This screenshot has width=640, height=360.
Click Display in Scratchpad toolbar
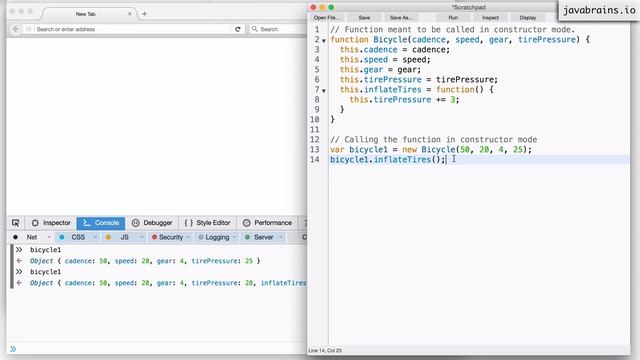point(527,18)
